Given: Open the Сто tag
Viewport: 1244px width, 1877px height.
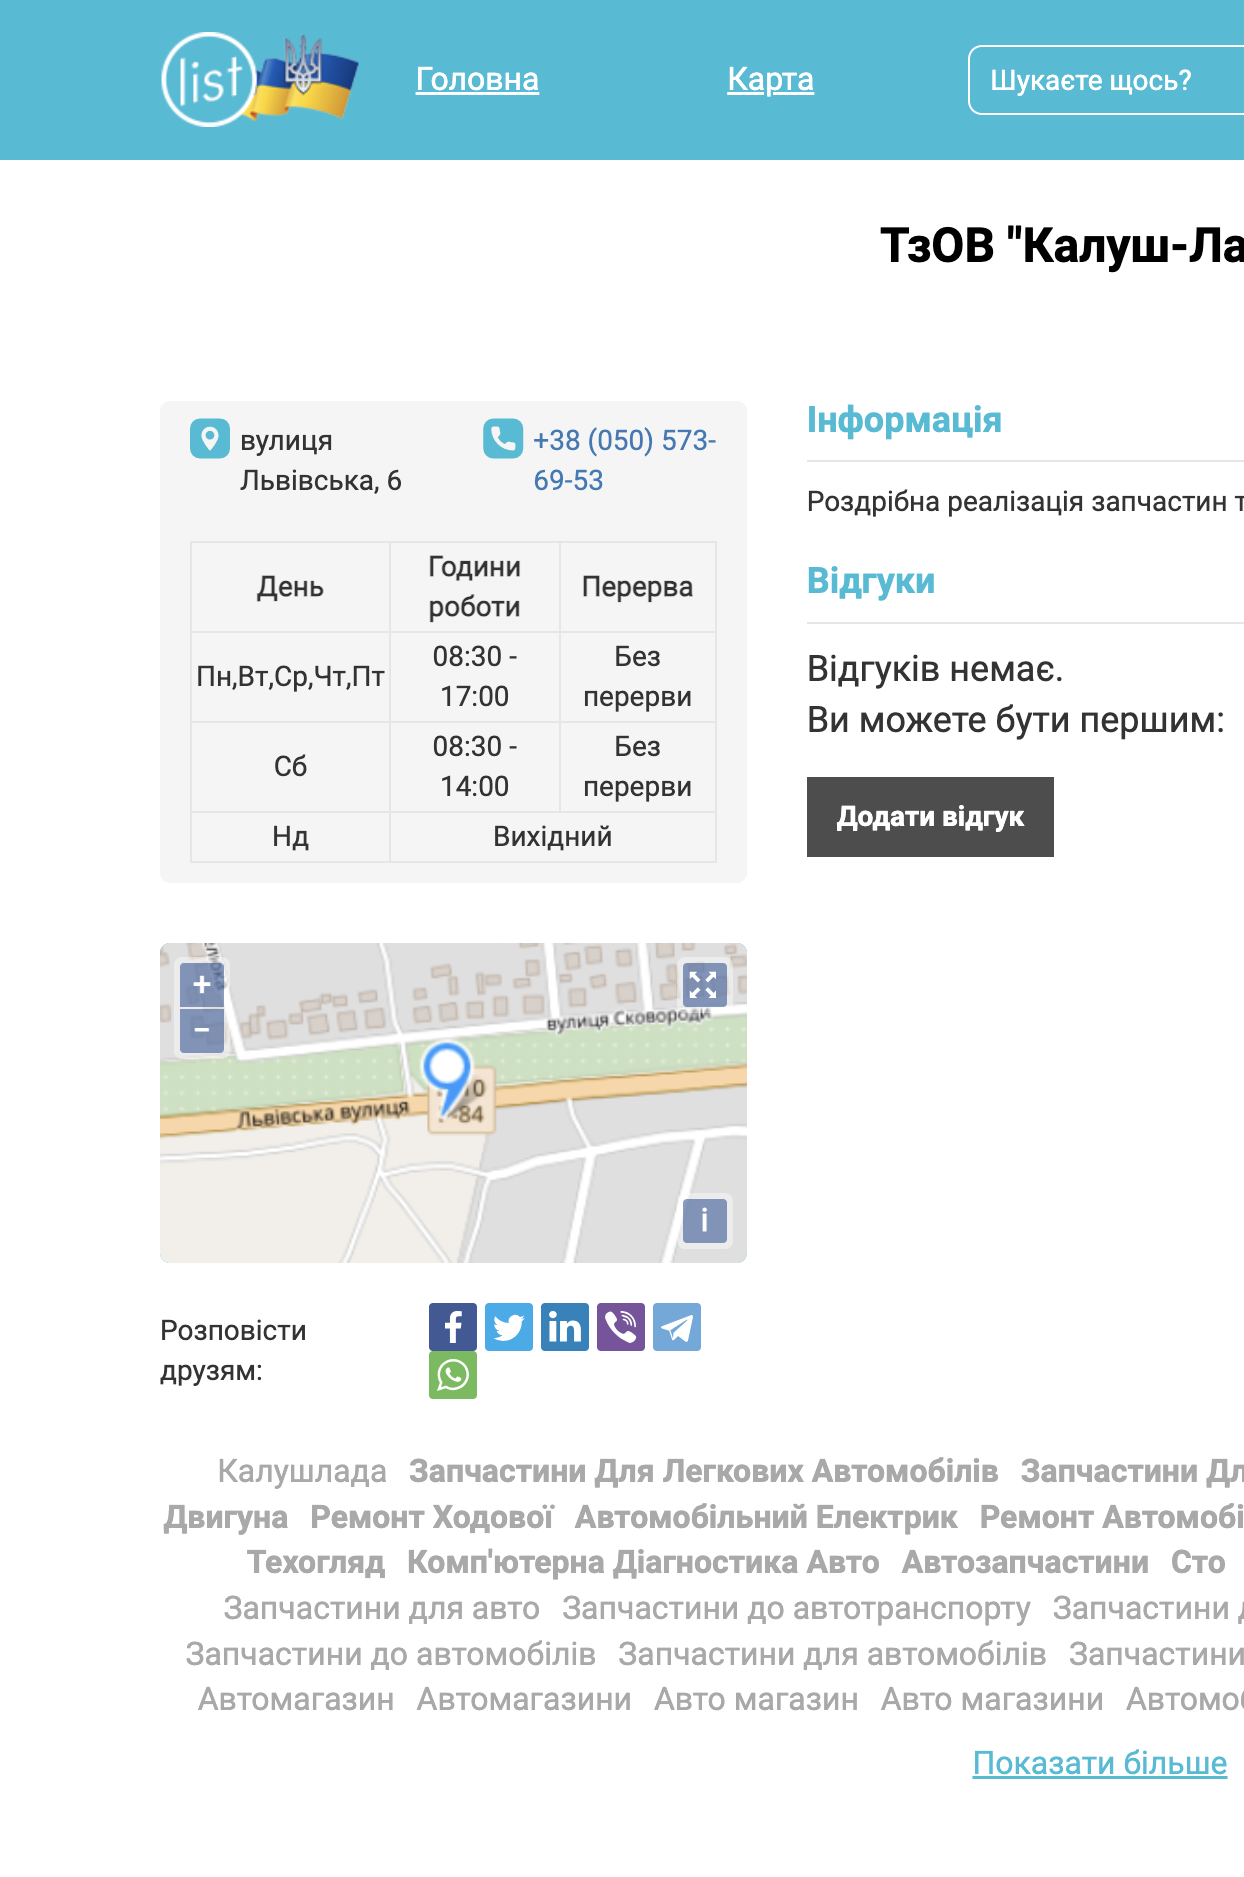Looking at the screenshot, I should click(1198, 1562).
